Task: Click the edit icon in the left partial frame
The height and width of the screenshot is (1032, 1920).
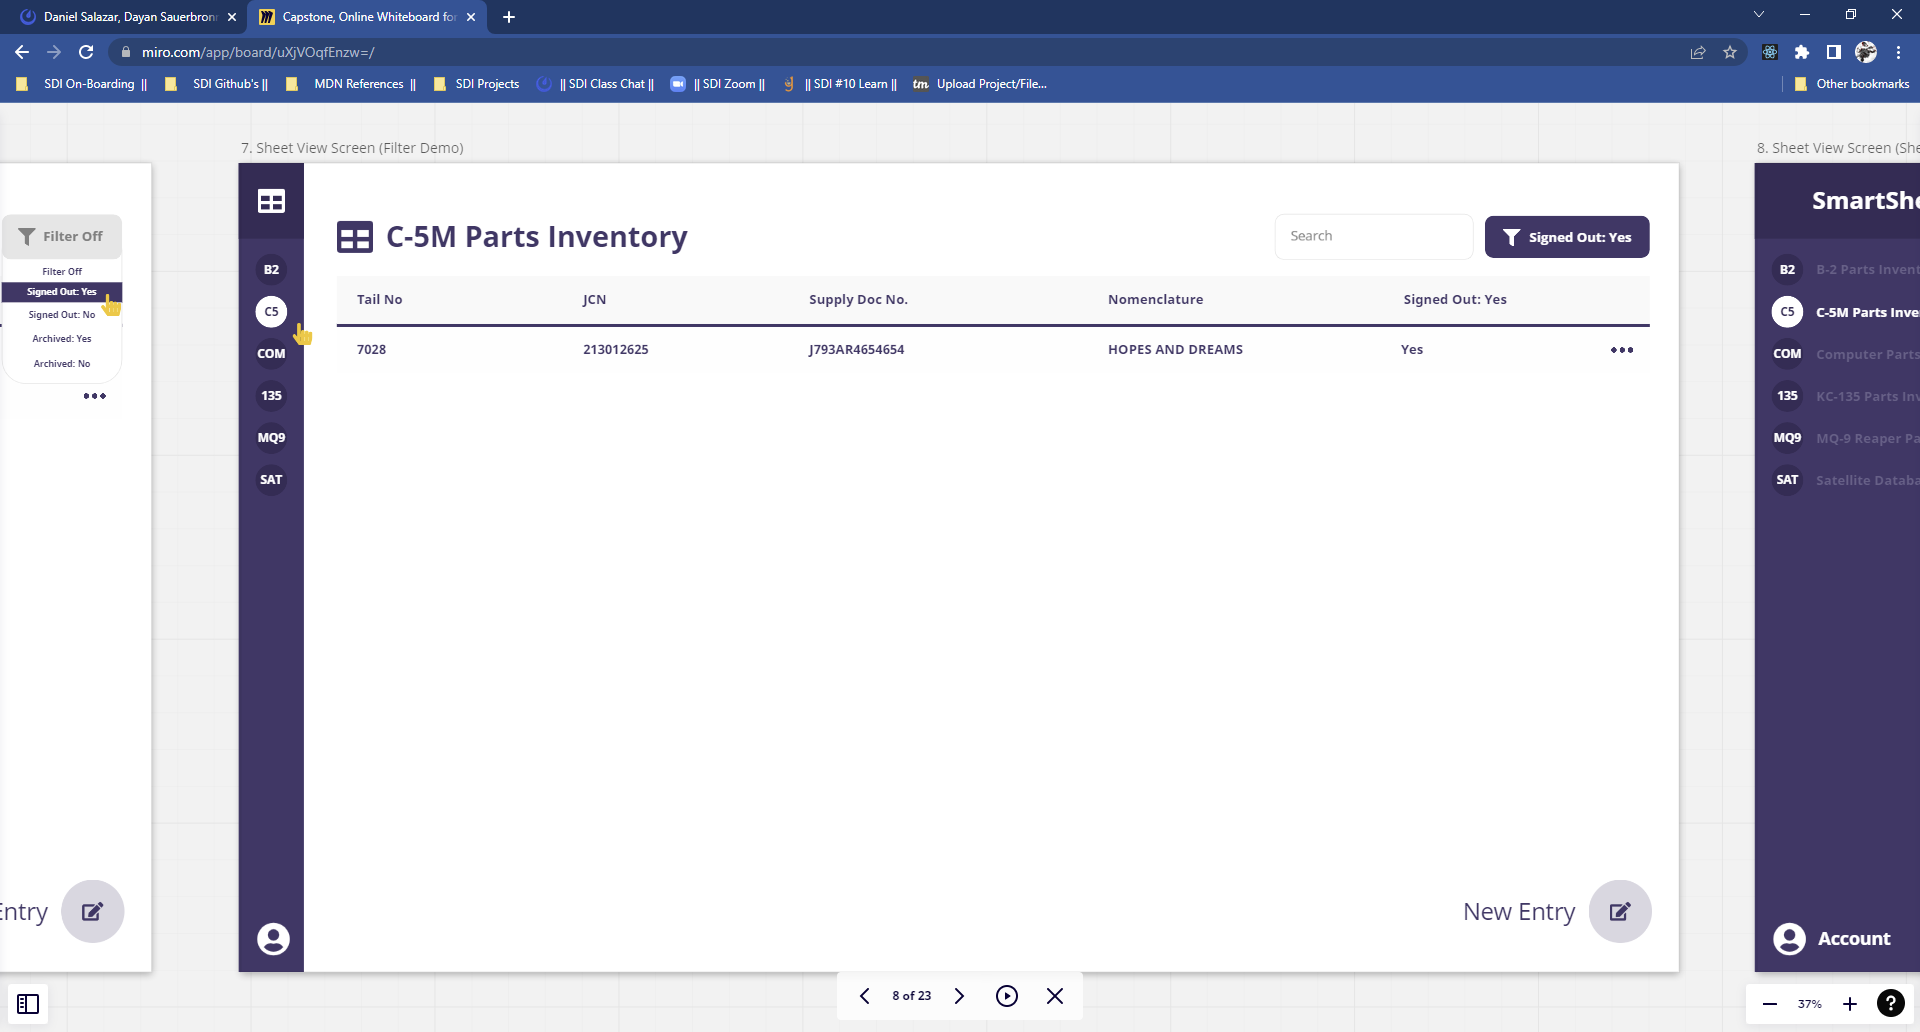Action: 92,911
